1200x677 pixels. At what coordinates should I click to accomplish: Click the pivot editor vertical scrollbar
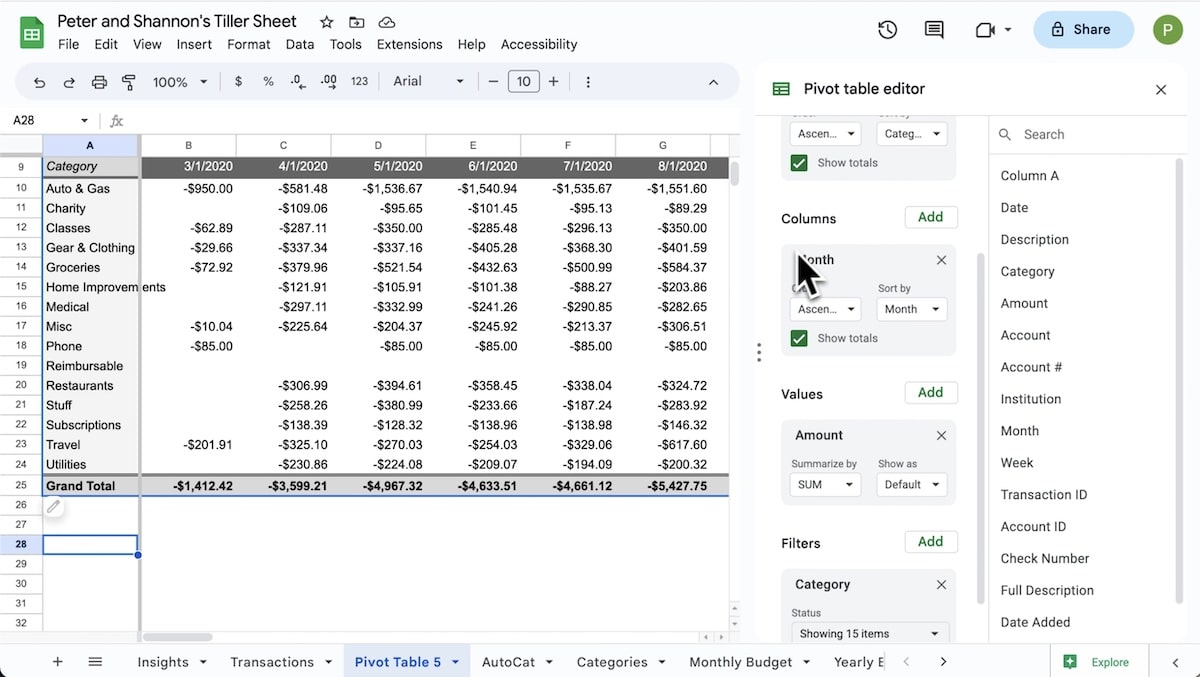coord(980,430)
